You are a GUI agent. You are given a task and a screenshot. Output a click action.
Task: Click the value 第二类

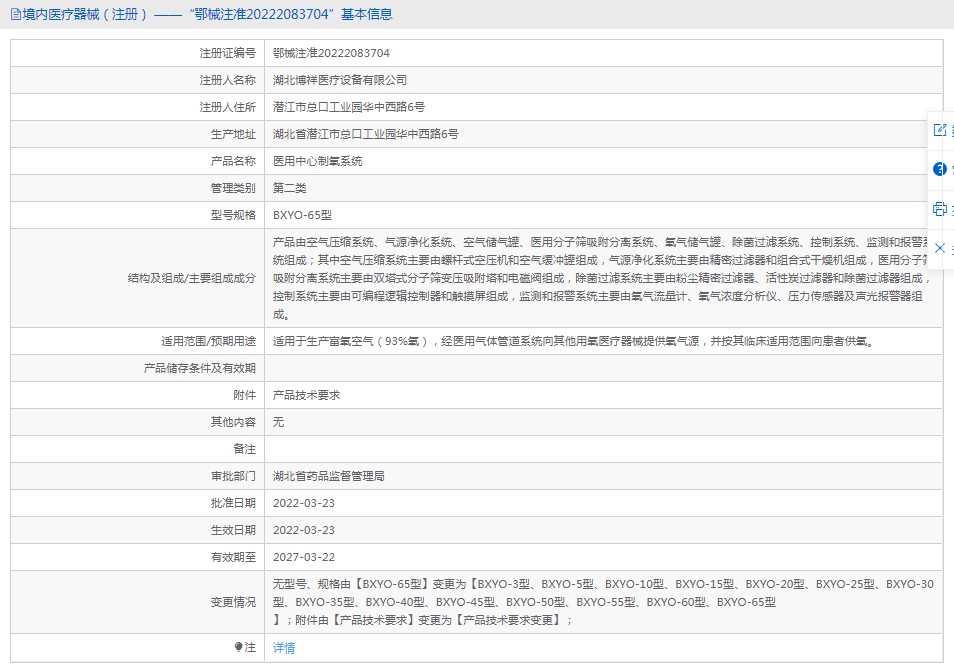tap(290, 188)
